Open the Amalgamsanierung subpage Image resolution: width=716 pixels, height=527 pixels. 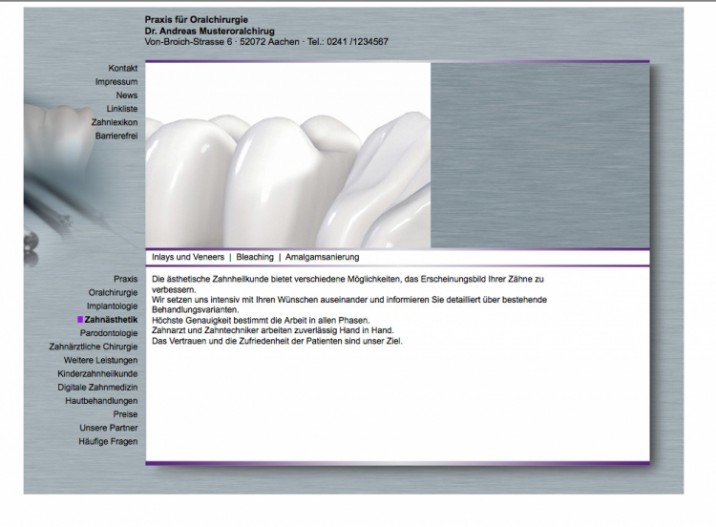pos(322,257)
